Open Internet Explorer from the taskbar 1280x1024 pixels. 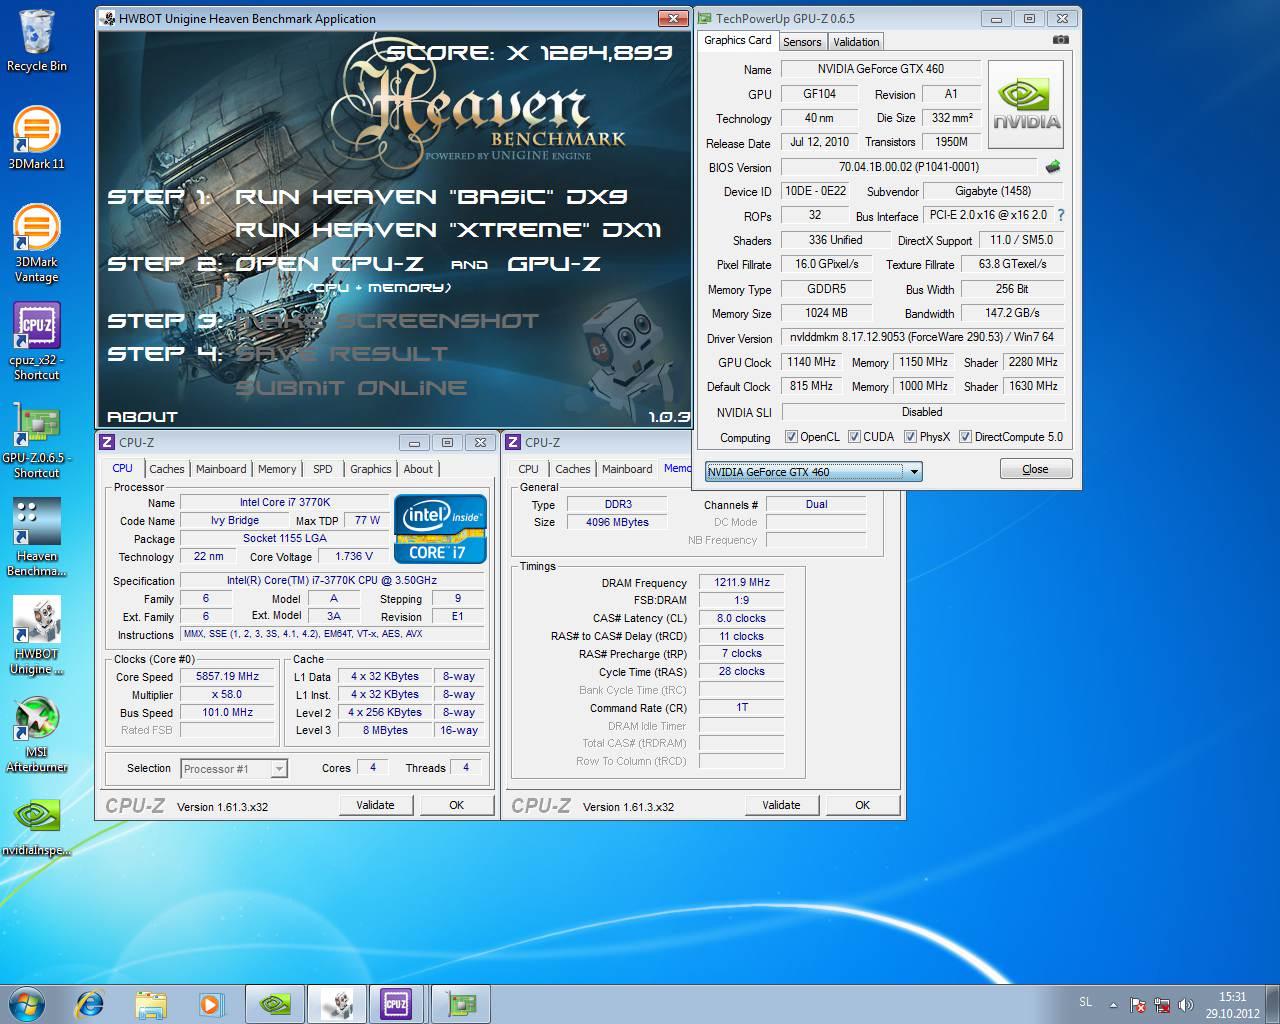[x=90, y=1003]
